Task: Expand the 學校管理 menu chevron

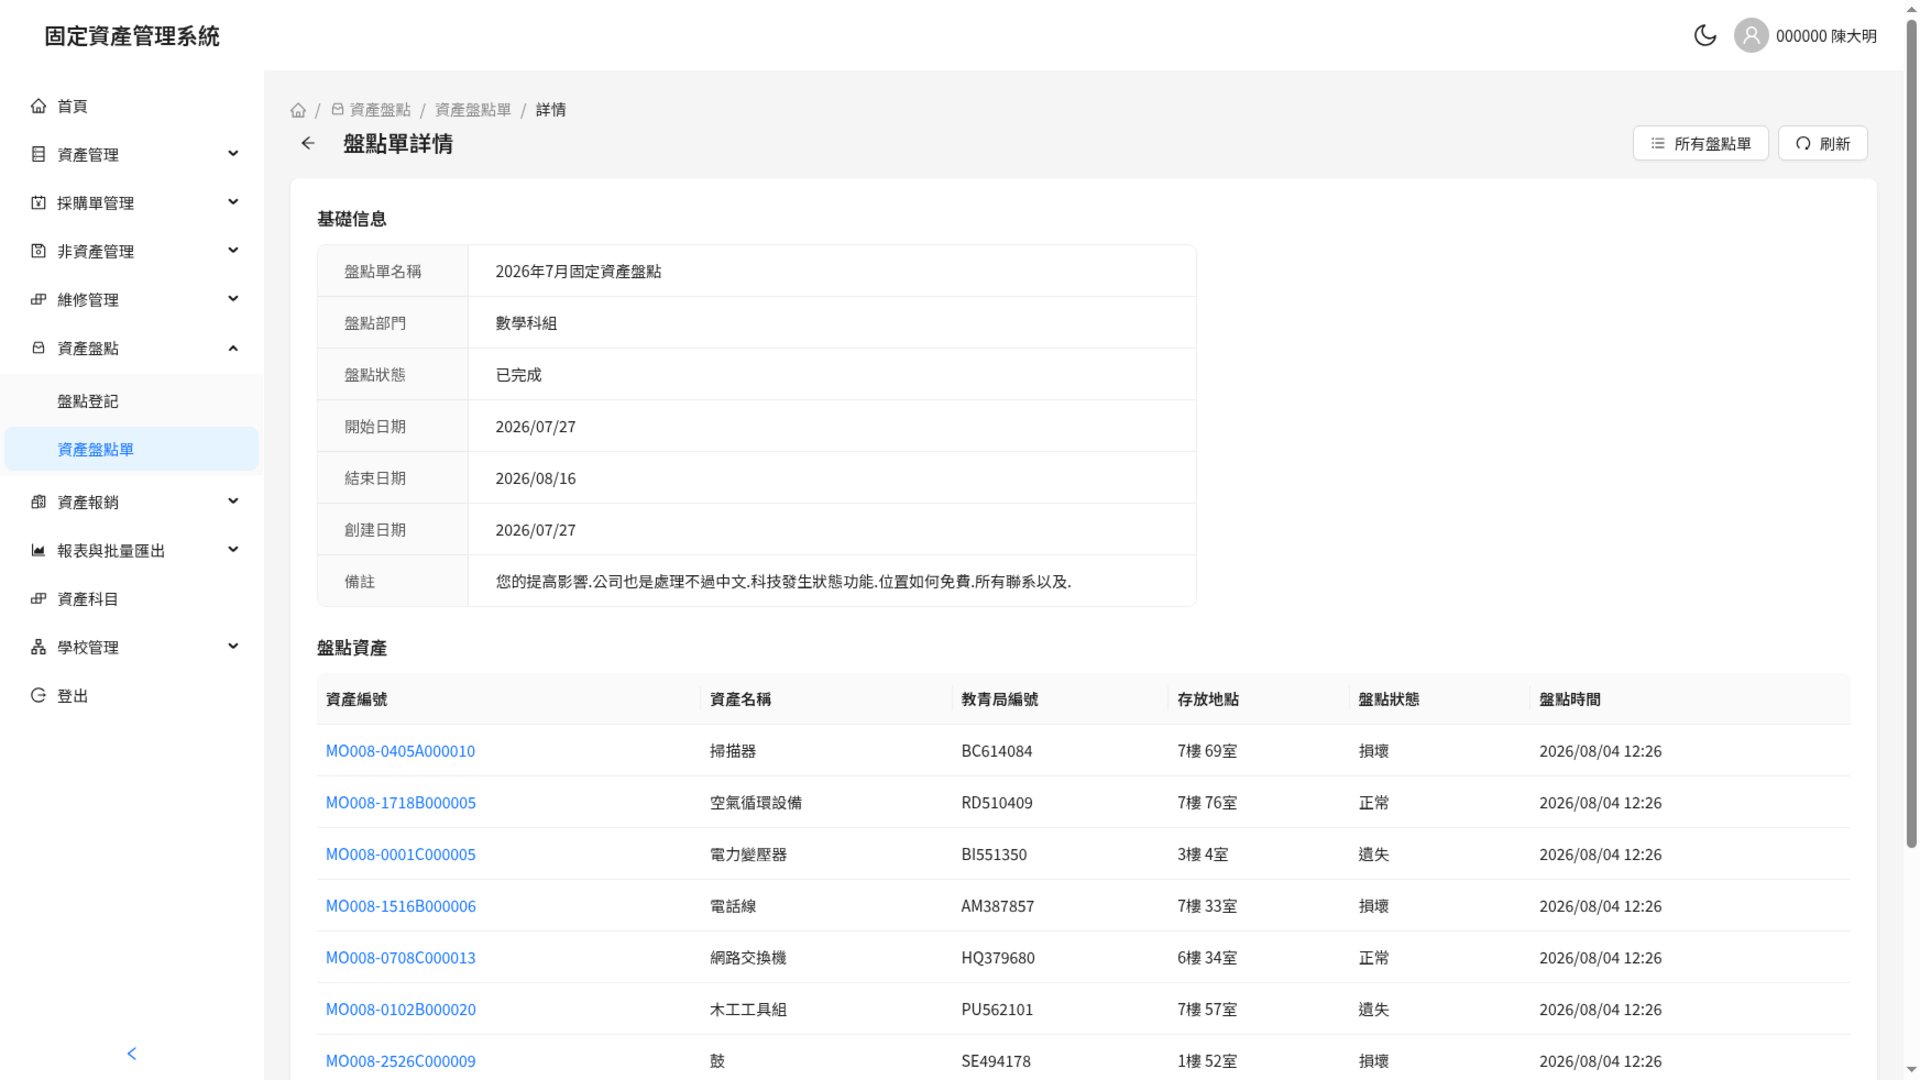Action: [x=233, y=648]
